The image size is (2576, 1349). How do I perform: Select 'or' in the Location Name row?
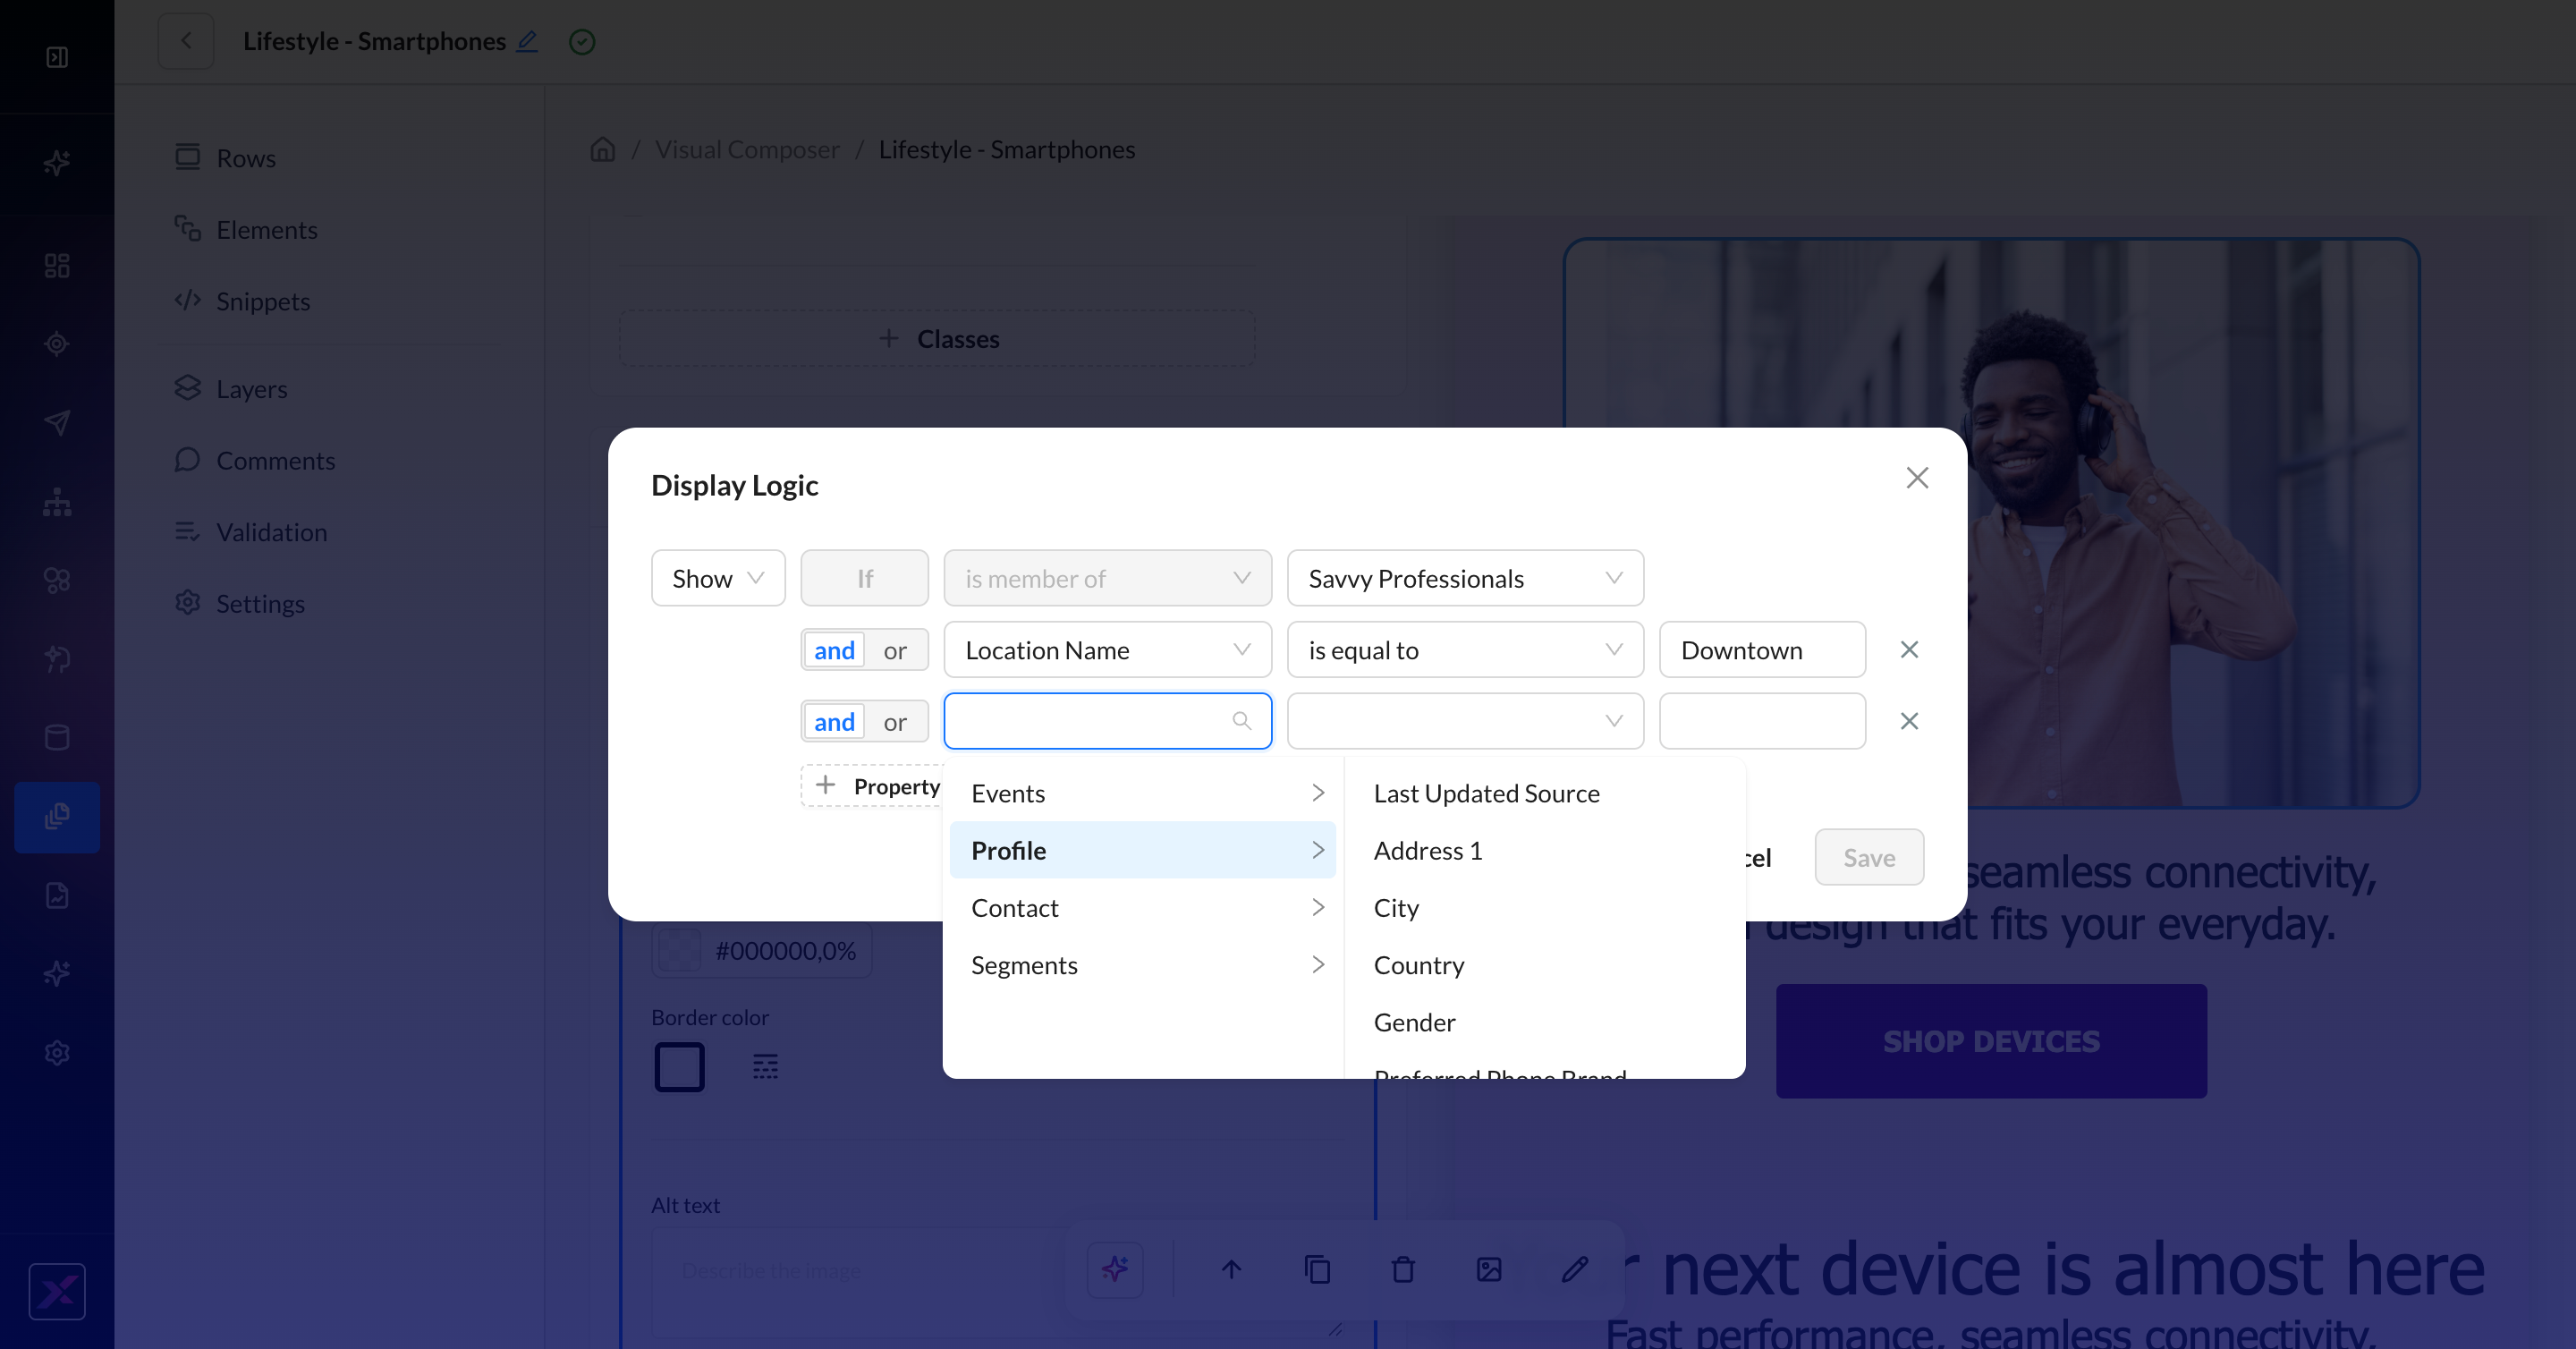point(895,650)
